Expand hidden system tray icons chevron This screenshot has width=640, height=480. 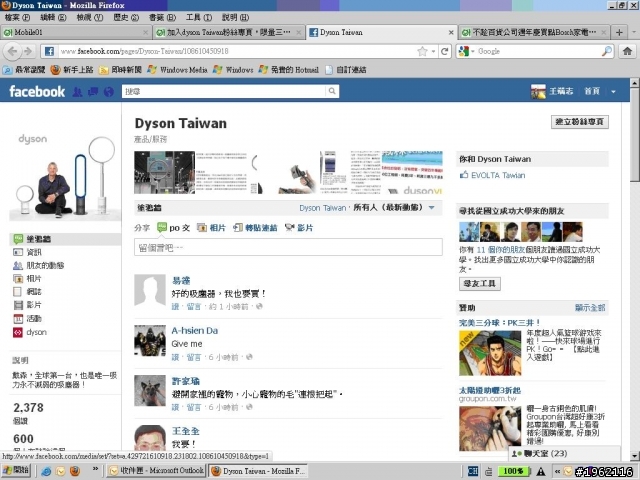click(x=557, y=471)
